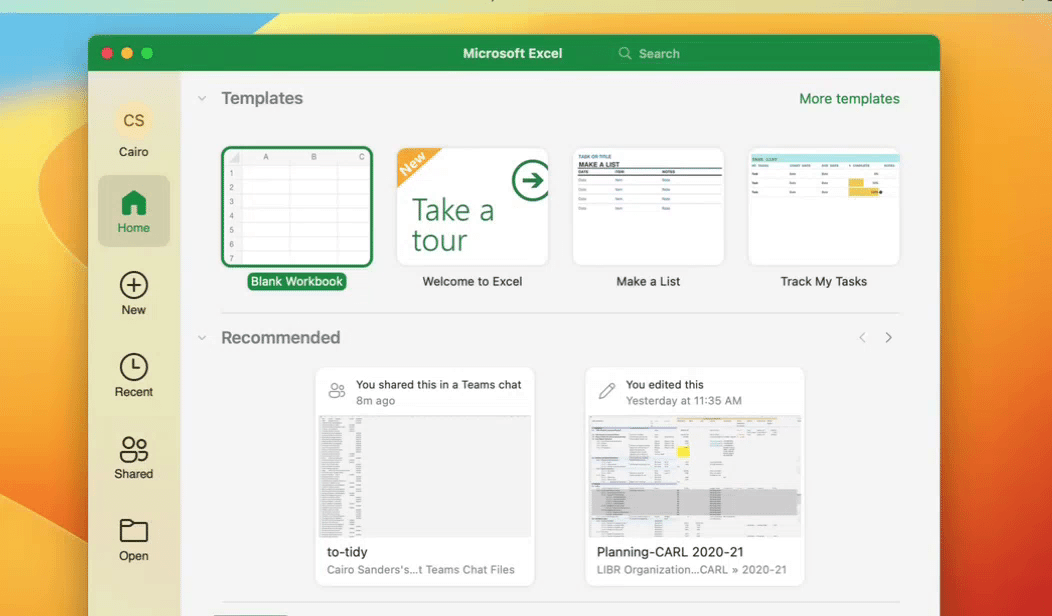
Task: Click the Make a List caption
Action: point(648,281)
